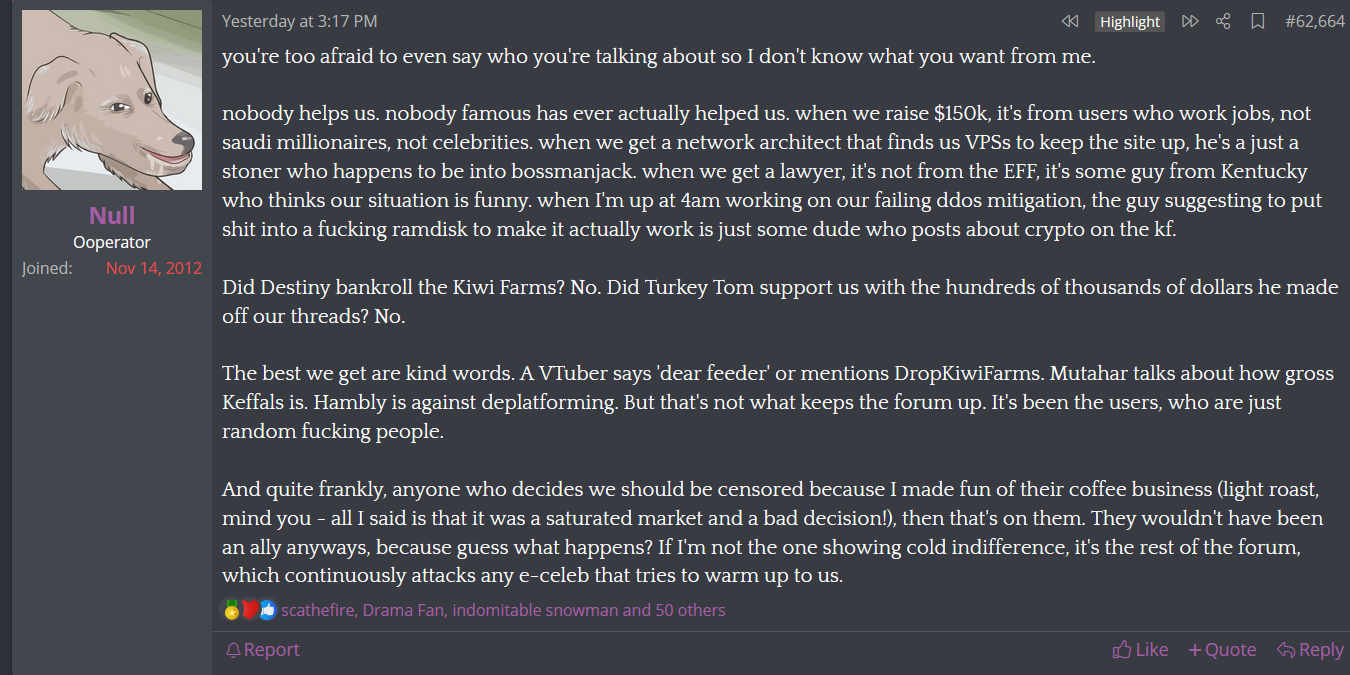This screenshot has width=1350, height=675.
Task: Open the 'Yesterday at 3:17 PM' timestamp
Action: point(299,21)
